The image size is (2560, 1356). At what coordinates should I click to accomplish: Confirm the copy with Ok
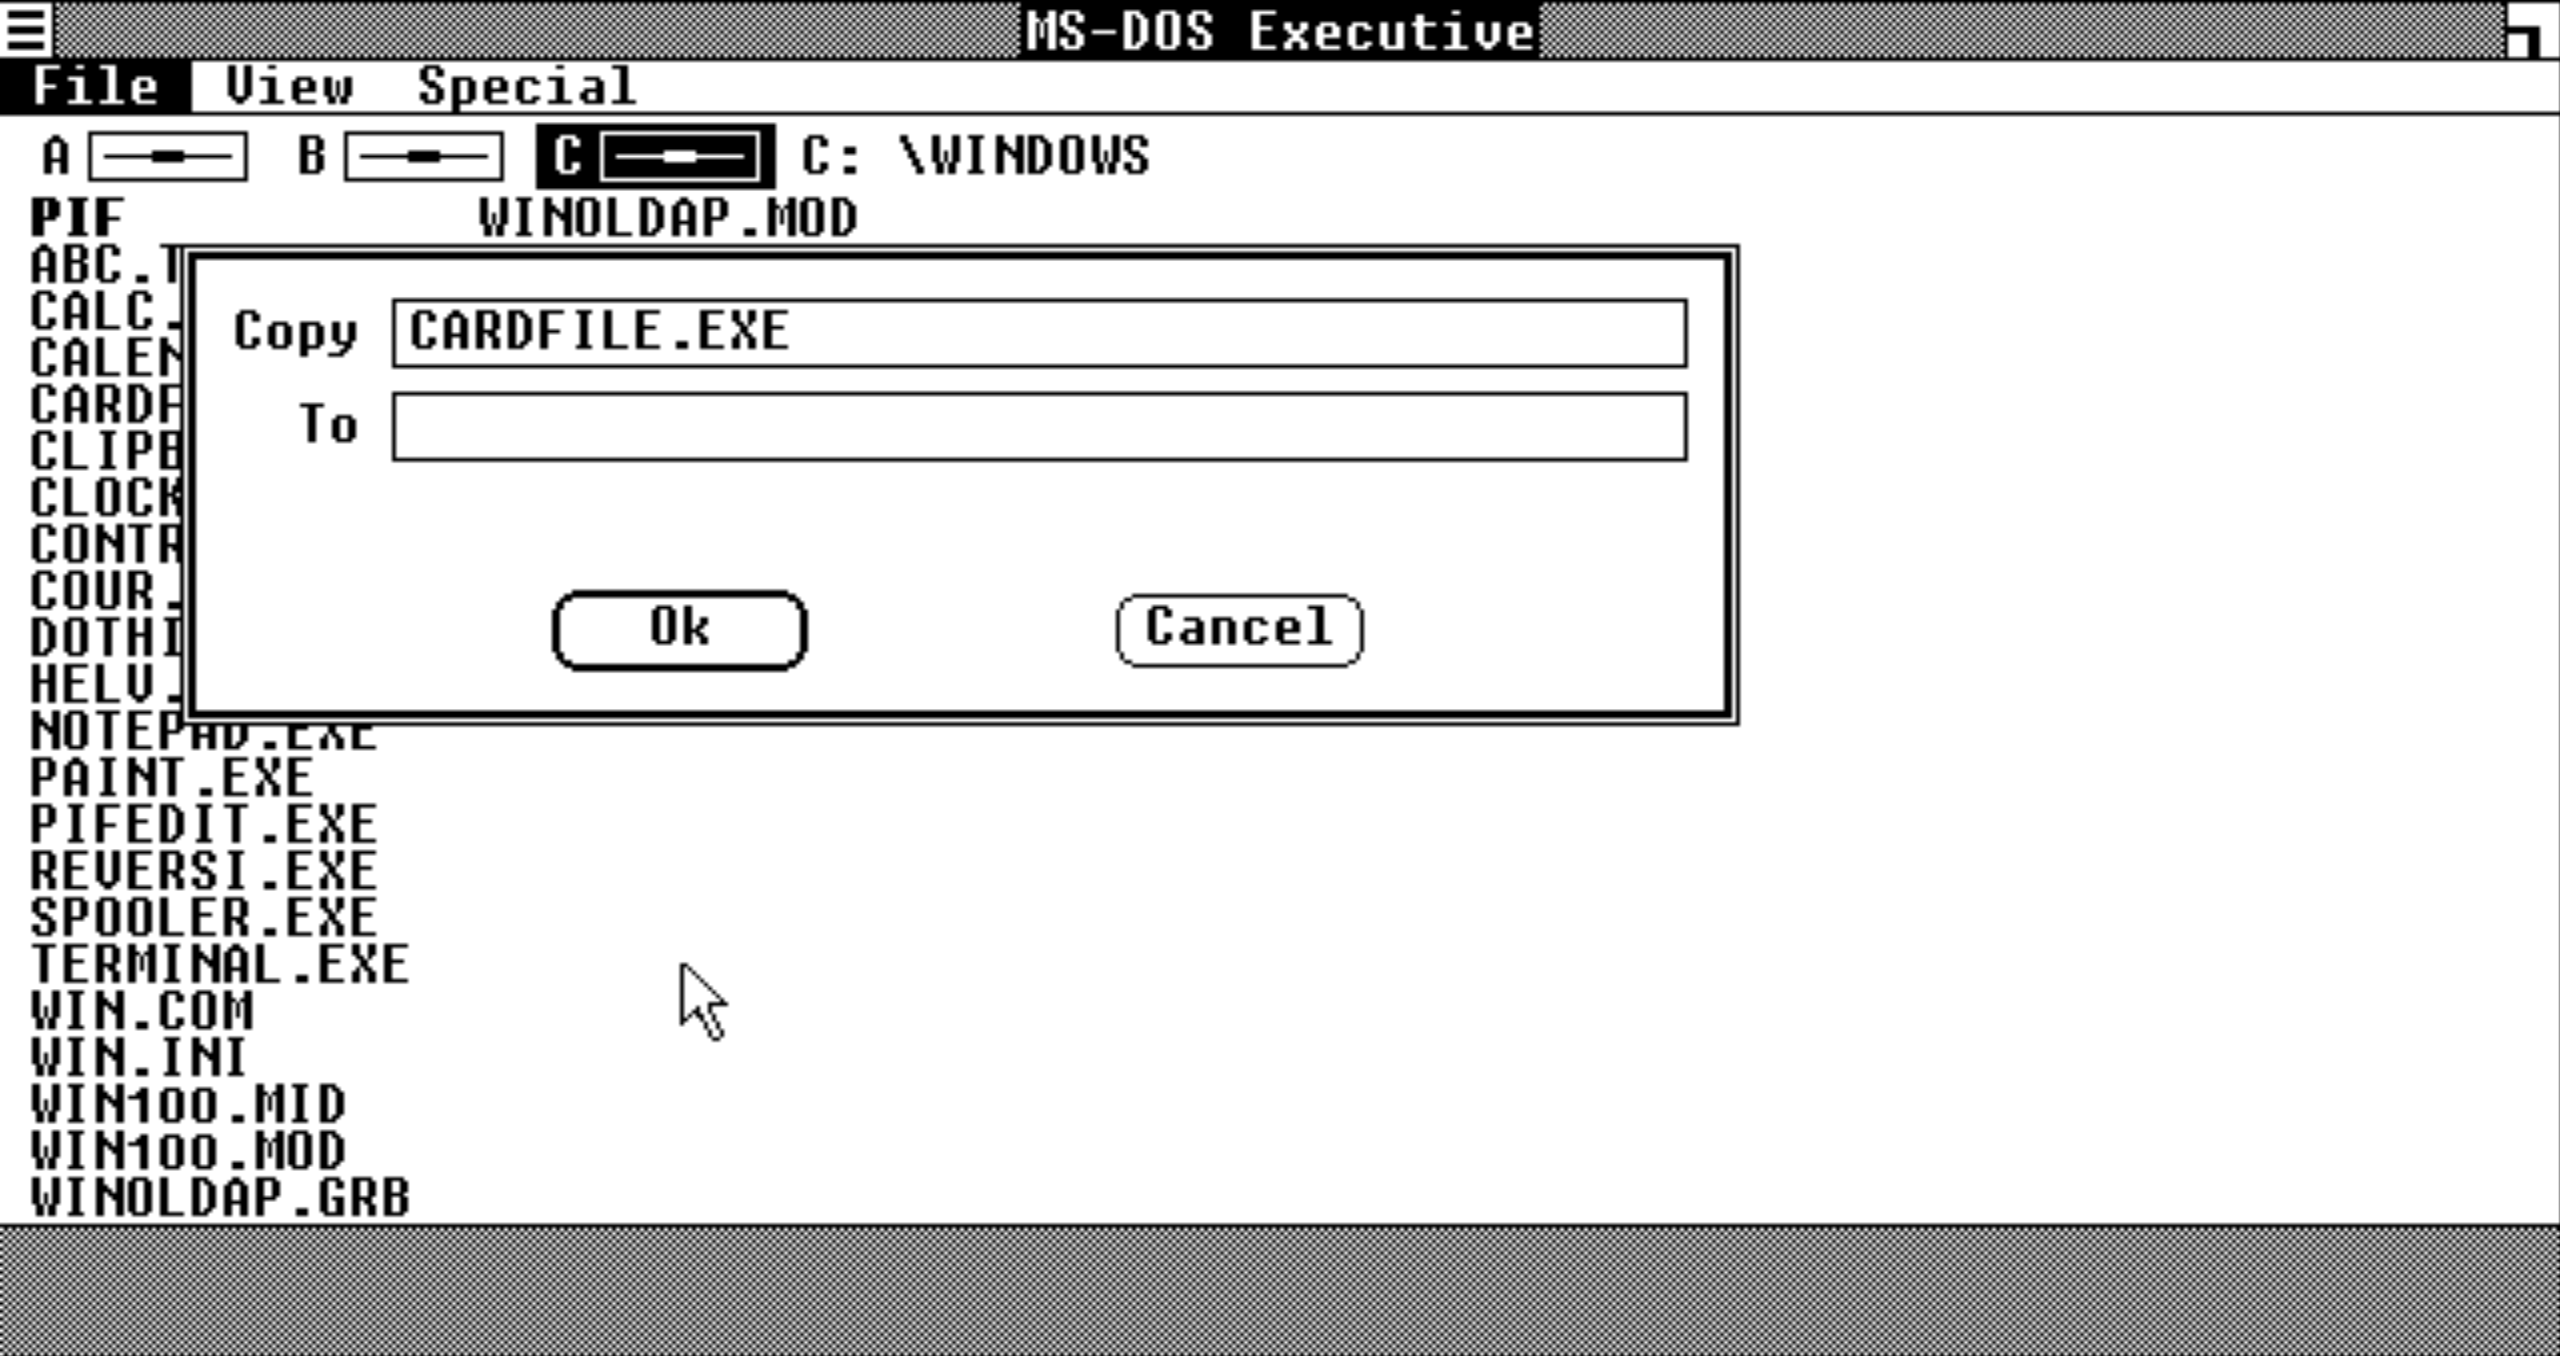coord(680,630)
